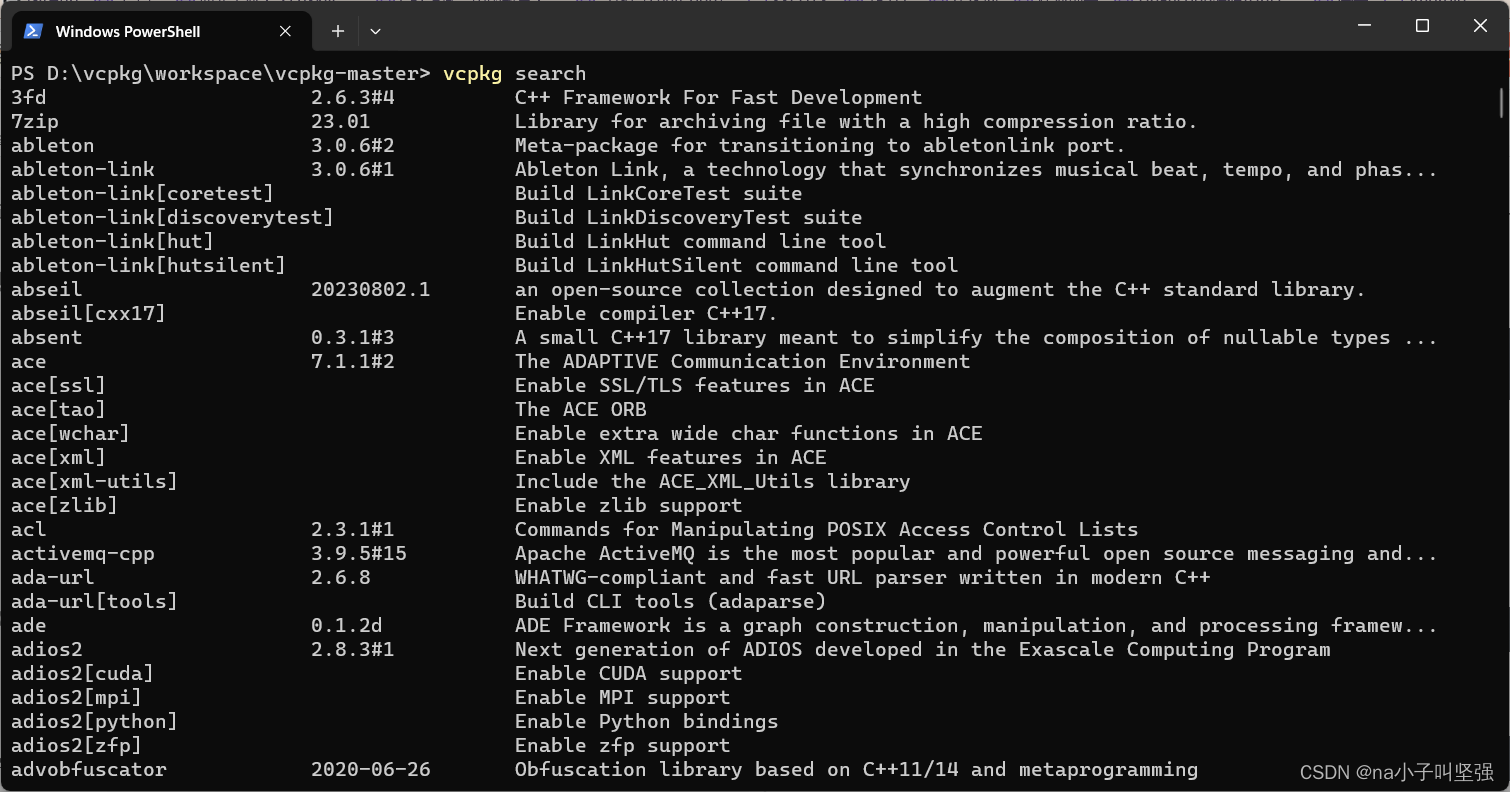
Task: Click the 'ableton' package row name
Action: pos(53,145)
